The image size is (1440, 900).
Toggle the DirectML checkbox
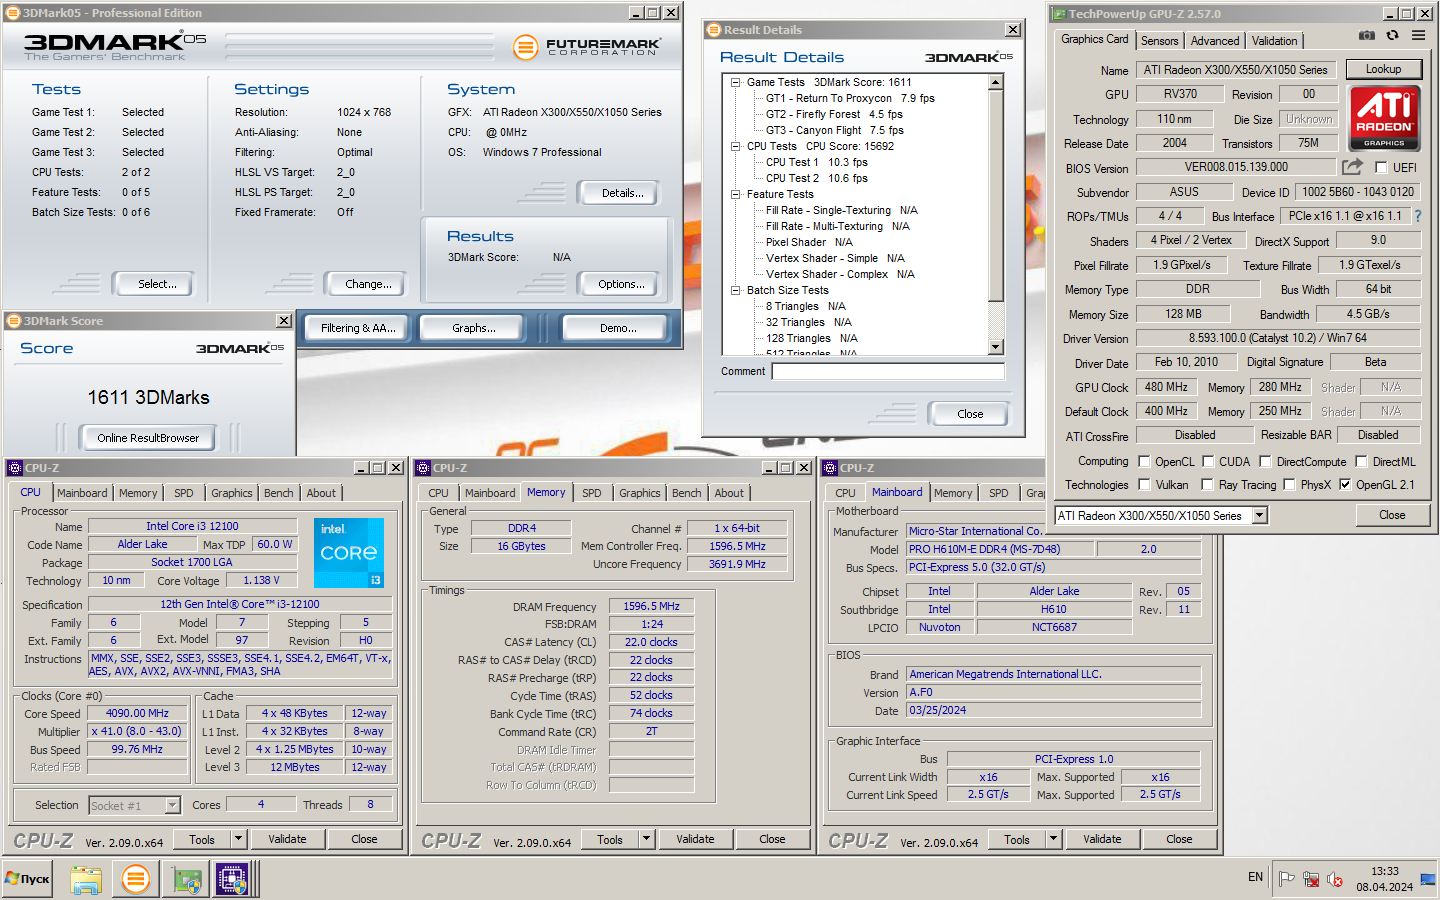1361,461
